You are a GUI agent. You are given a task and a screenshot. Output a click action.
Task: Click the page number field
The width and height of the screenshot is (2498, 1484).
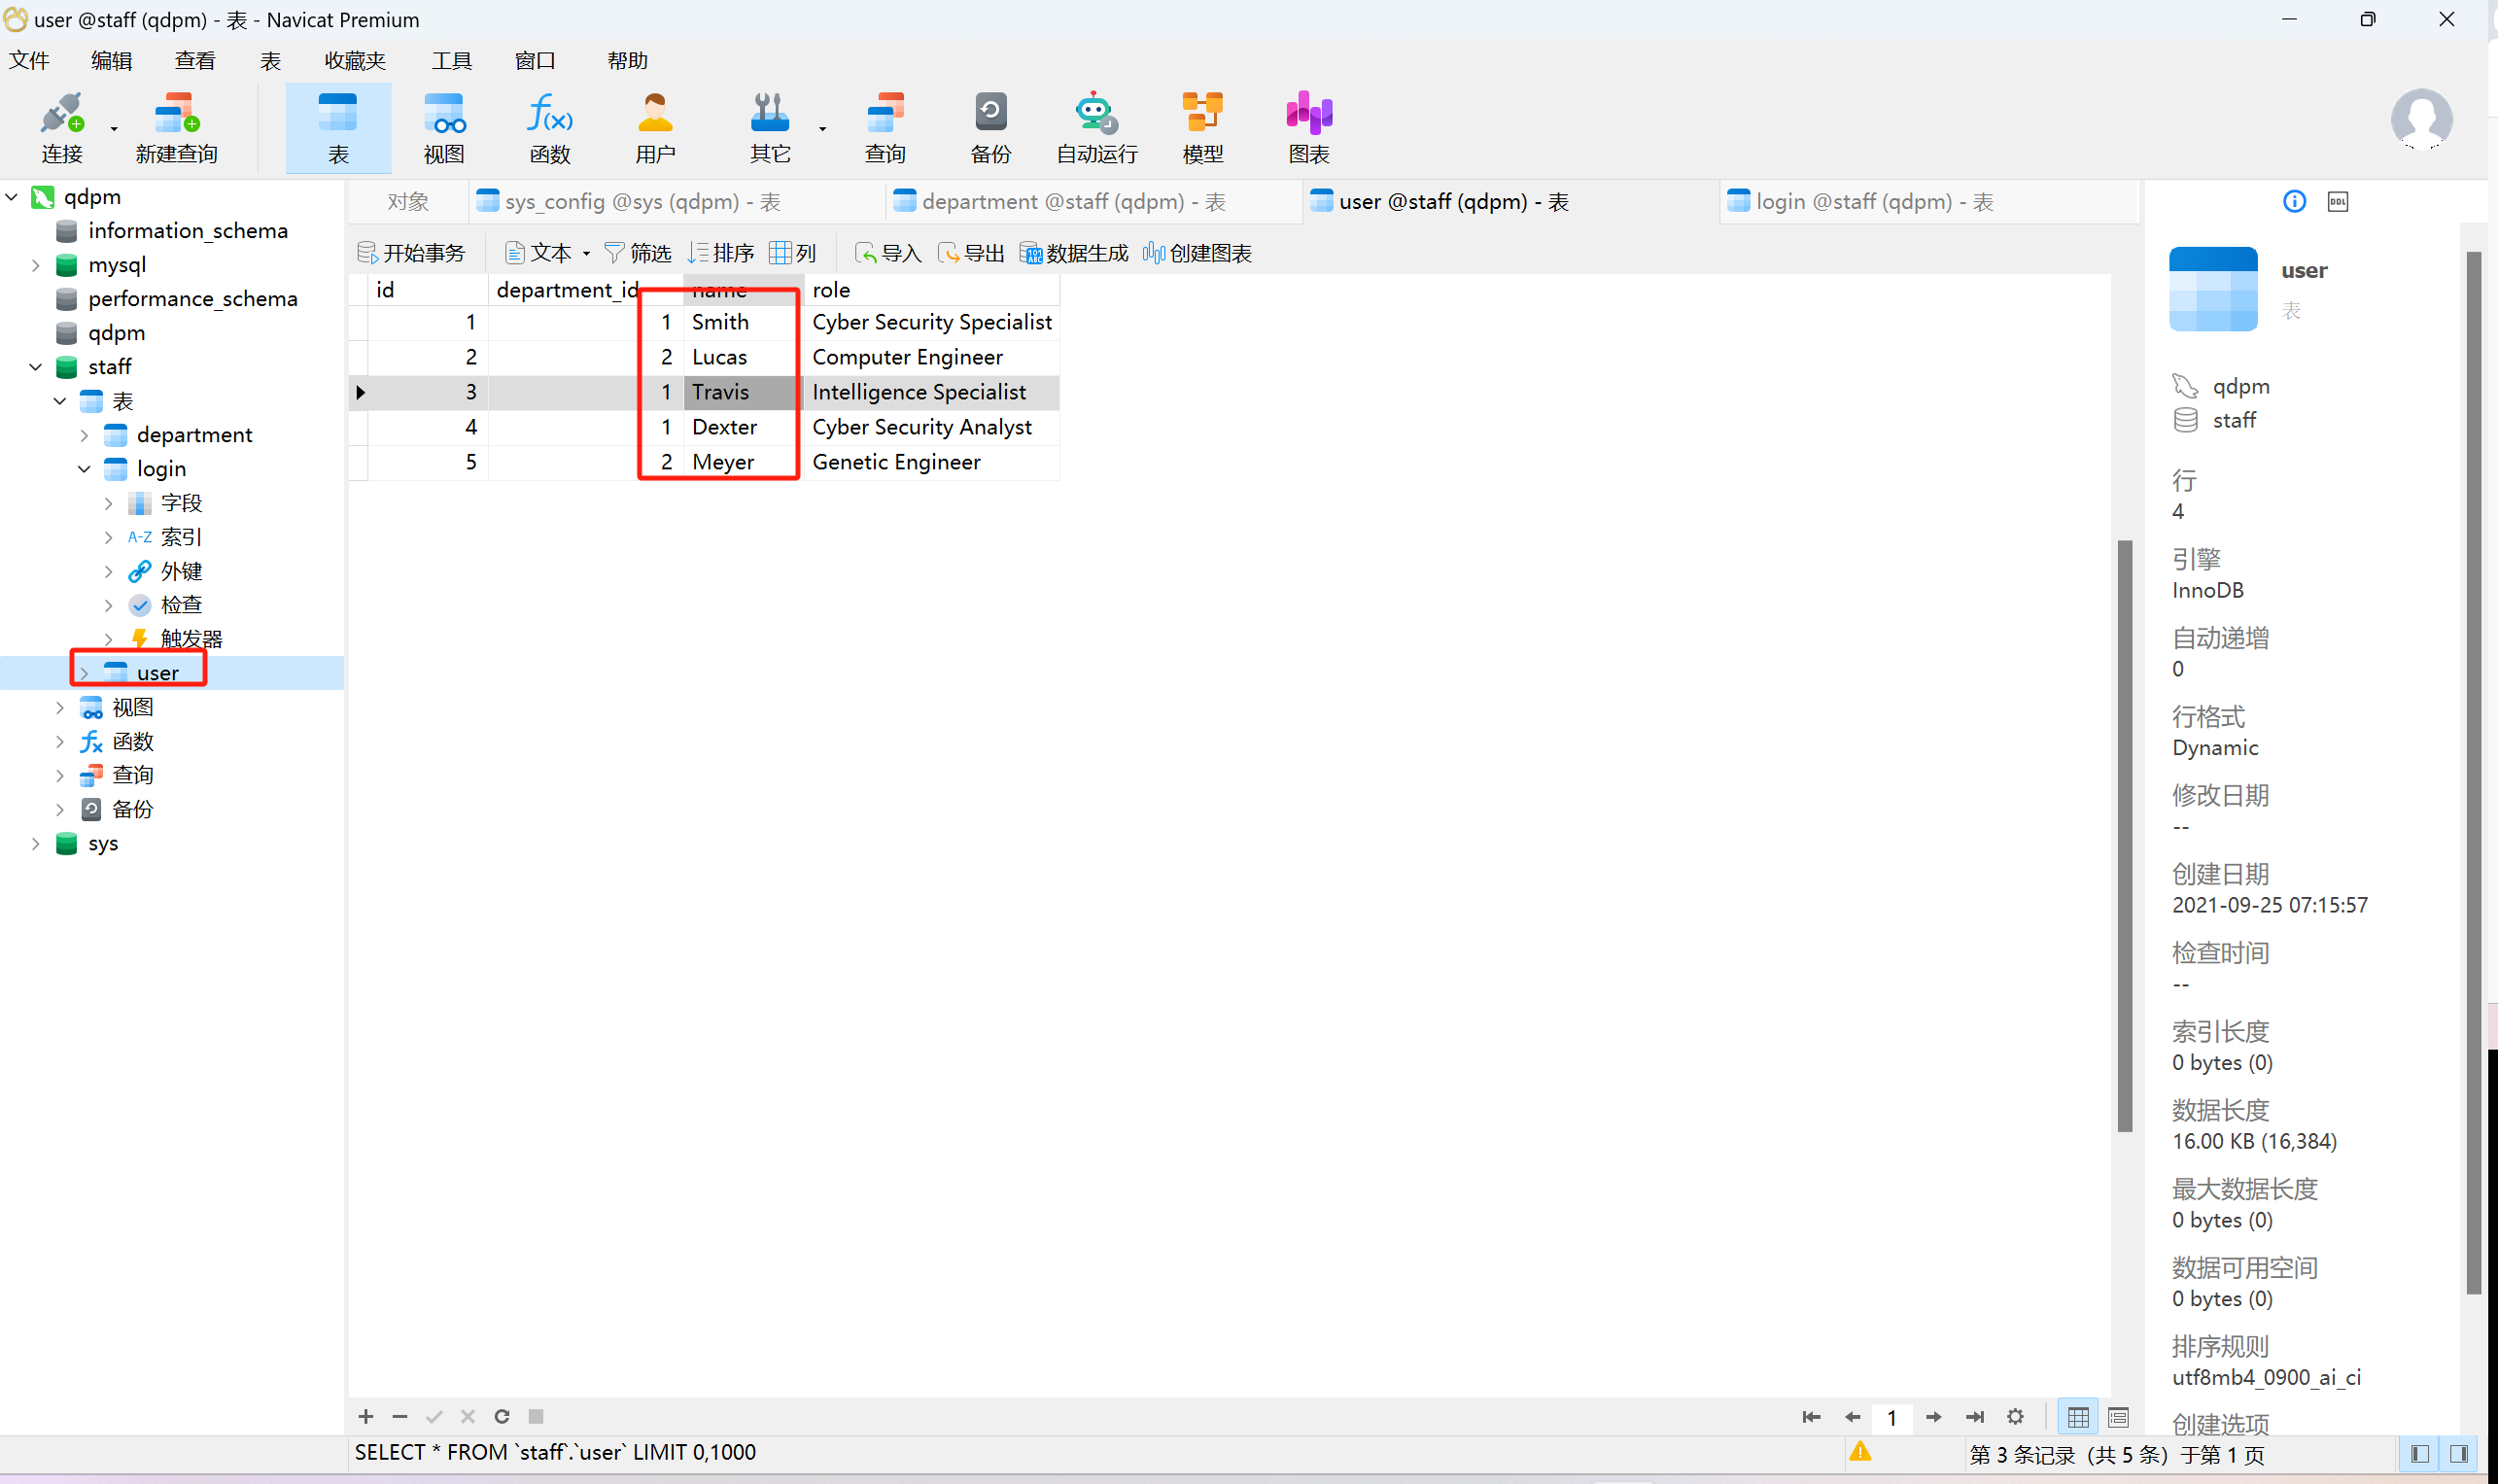coord(1891,1417)
